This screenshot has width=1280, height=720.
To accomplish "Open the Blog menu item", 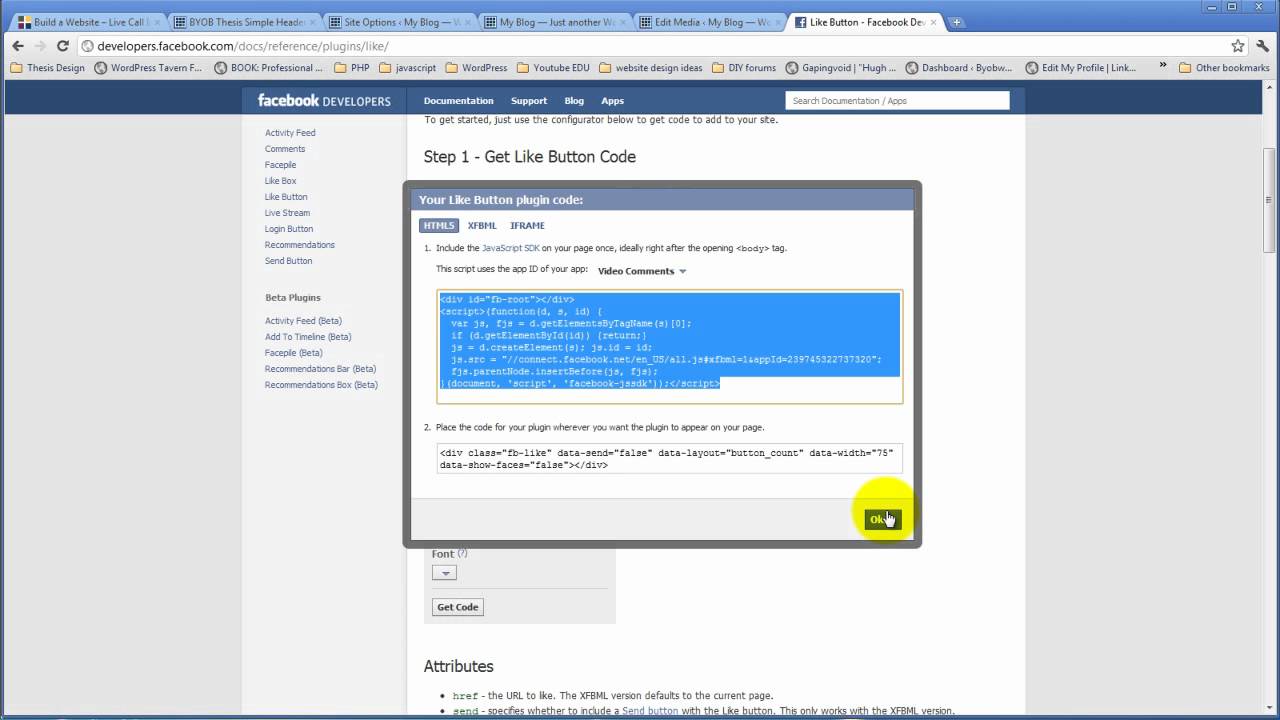I will [574, 101].
